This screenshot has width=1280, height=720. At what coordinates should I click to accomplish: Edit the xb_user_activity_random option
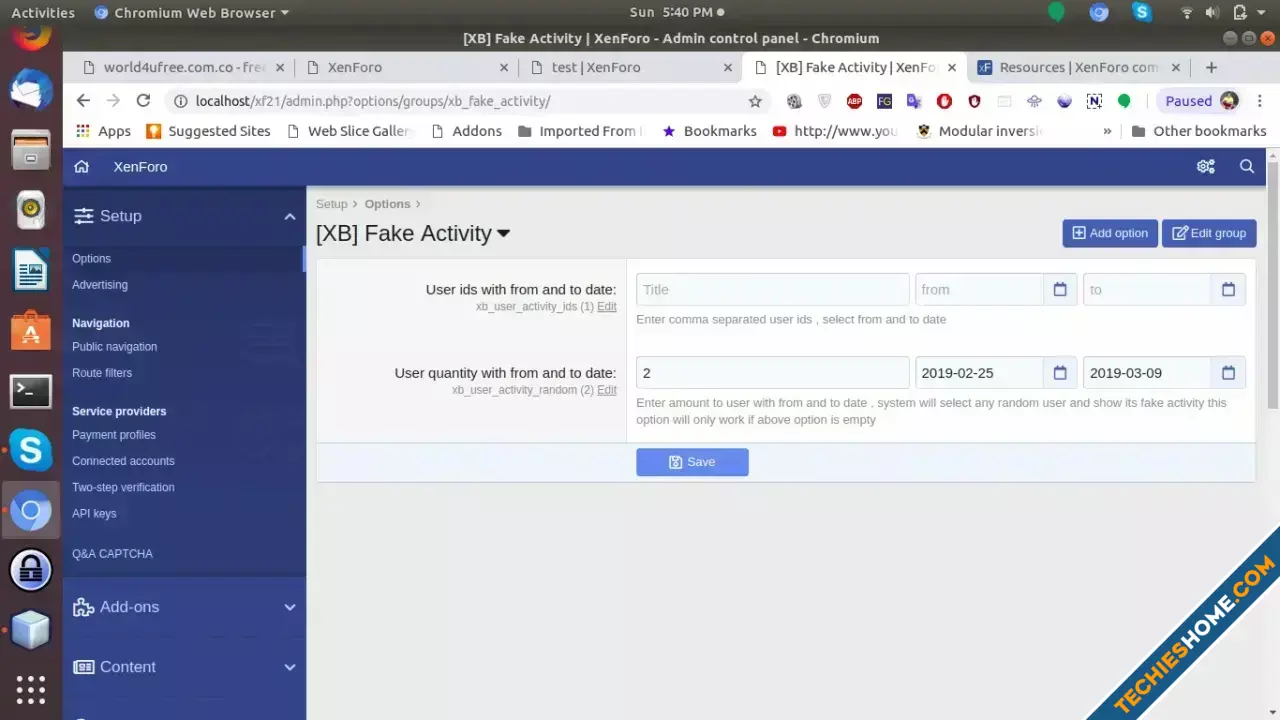tap(607, 390)
